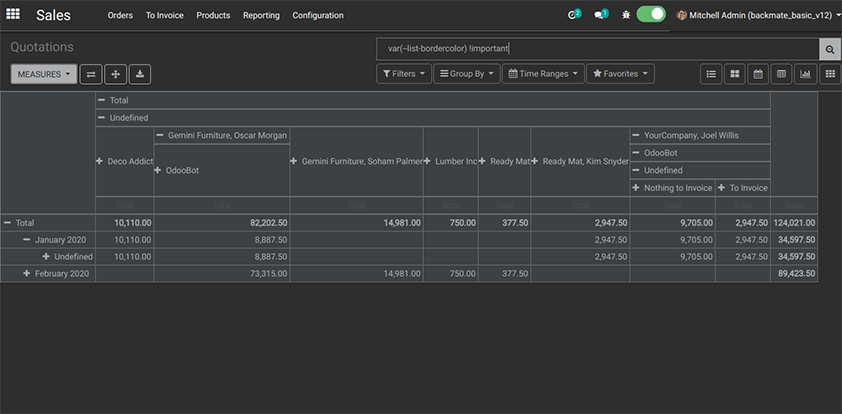Switch to list view
Viewport: 842px width, 414px height.
pyautogui.click(x=711, y=74)
